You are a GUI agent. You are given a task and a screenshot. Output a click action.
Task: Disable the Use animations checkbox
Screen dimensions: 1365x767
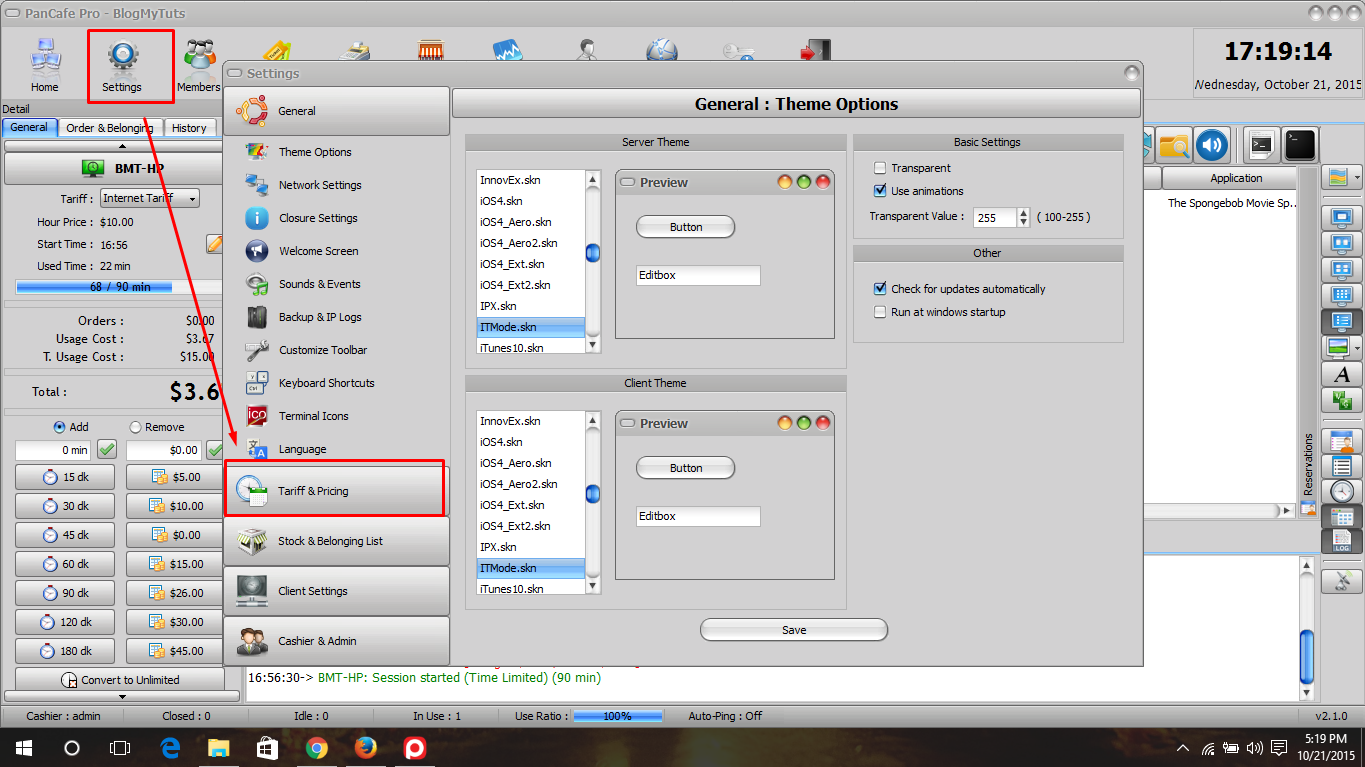(883, 190)
